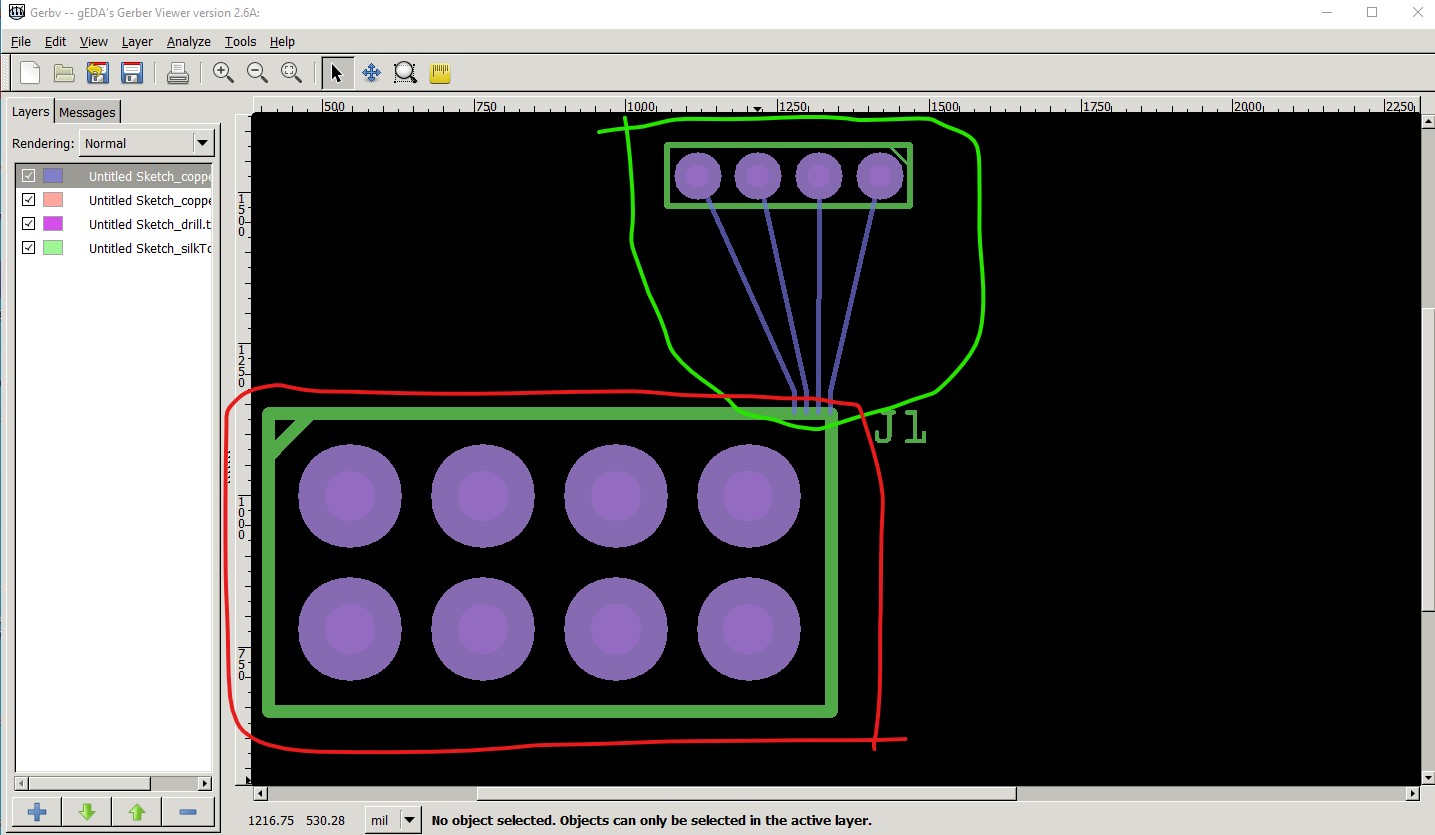The width and height of the screenshot is (1435, 835).
Task: Click the Revert layers icon
Action: pyautogui.click(x=97, y=73)
